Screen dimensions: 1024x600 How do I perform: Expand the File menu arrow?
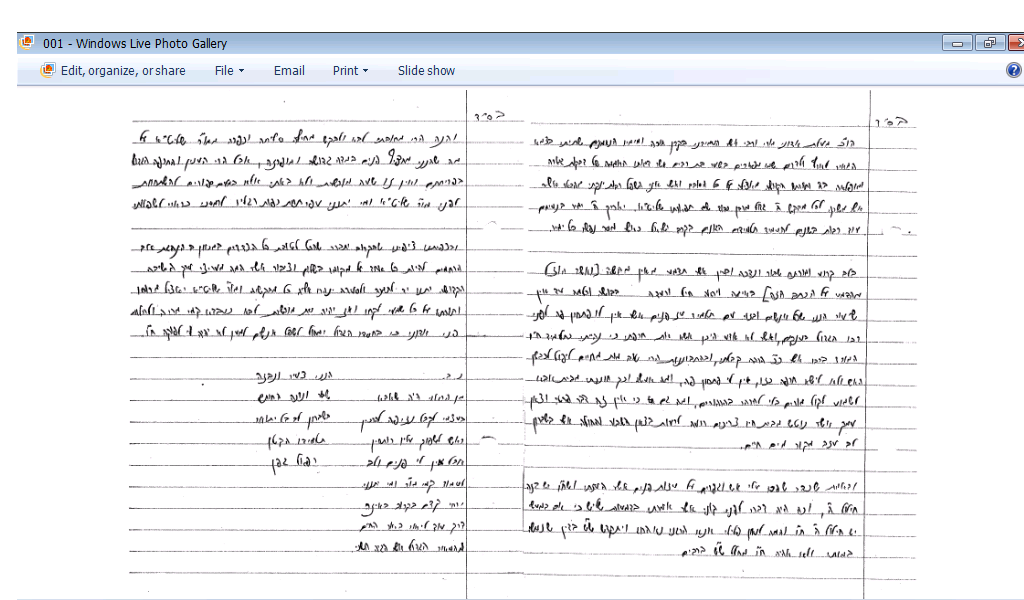[241, 71]
